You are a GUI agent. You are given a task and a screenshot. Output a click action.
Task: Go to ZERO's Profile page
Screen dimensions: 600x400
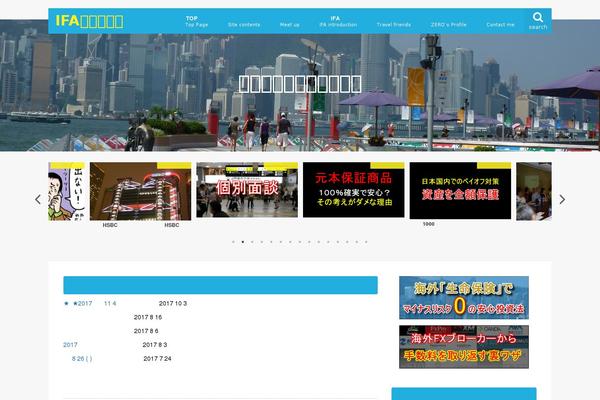[x=448, y=24]
